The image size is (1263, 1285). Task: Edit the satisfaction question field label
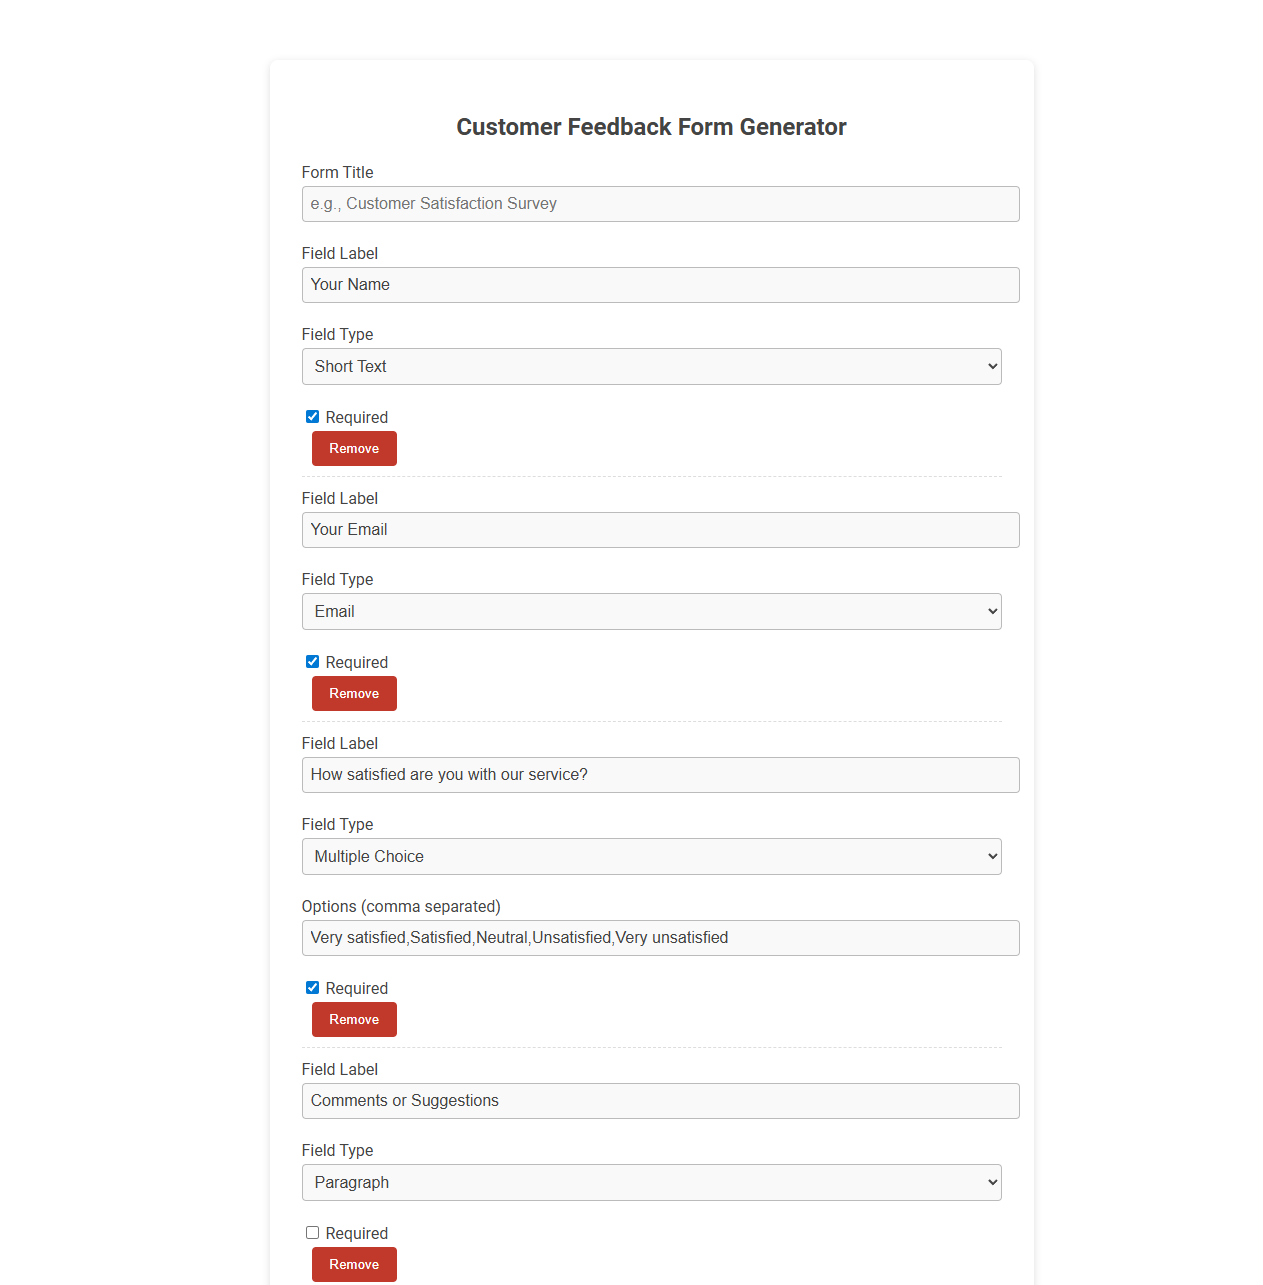click(x=660, y=774)
